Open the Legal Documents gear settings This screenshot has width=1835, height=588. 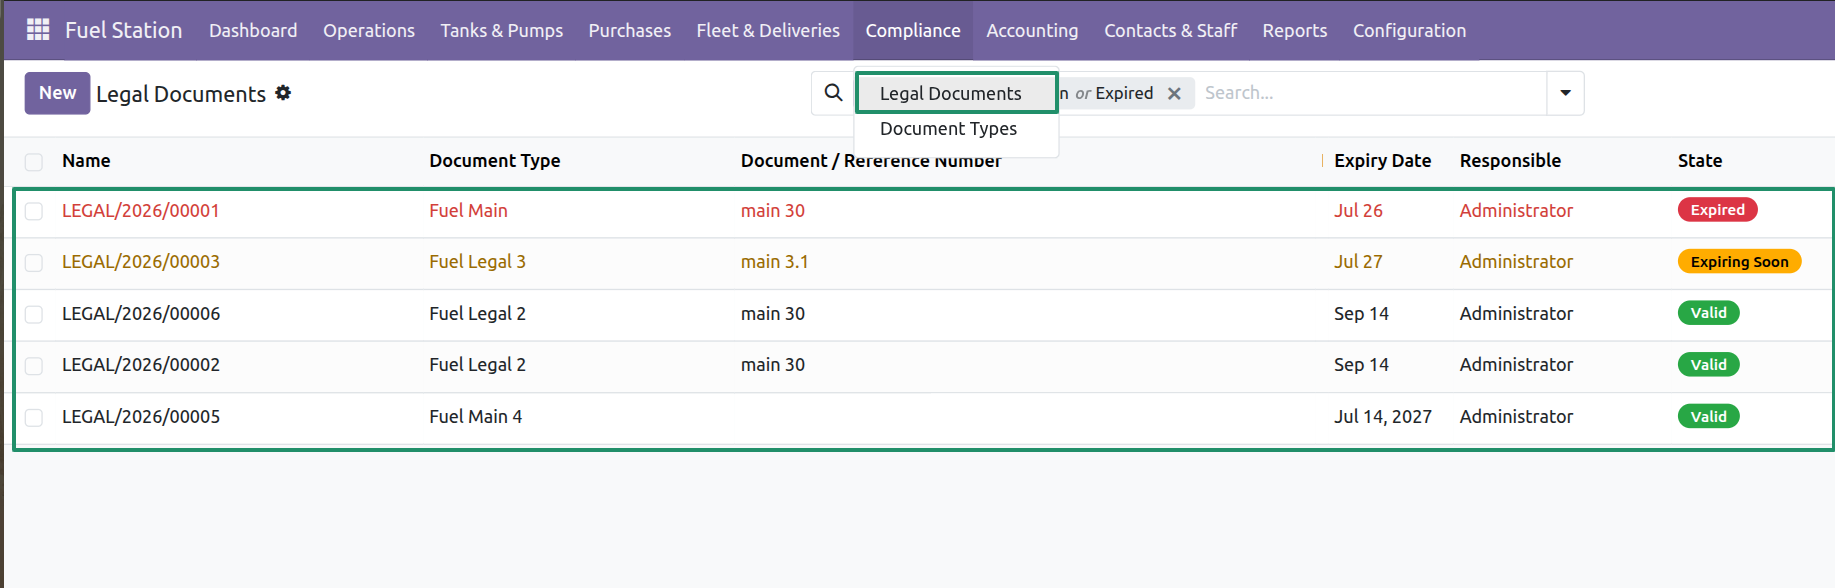(283, 93)
